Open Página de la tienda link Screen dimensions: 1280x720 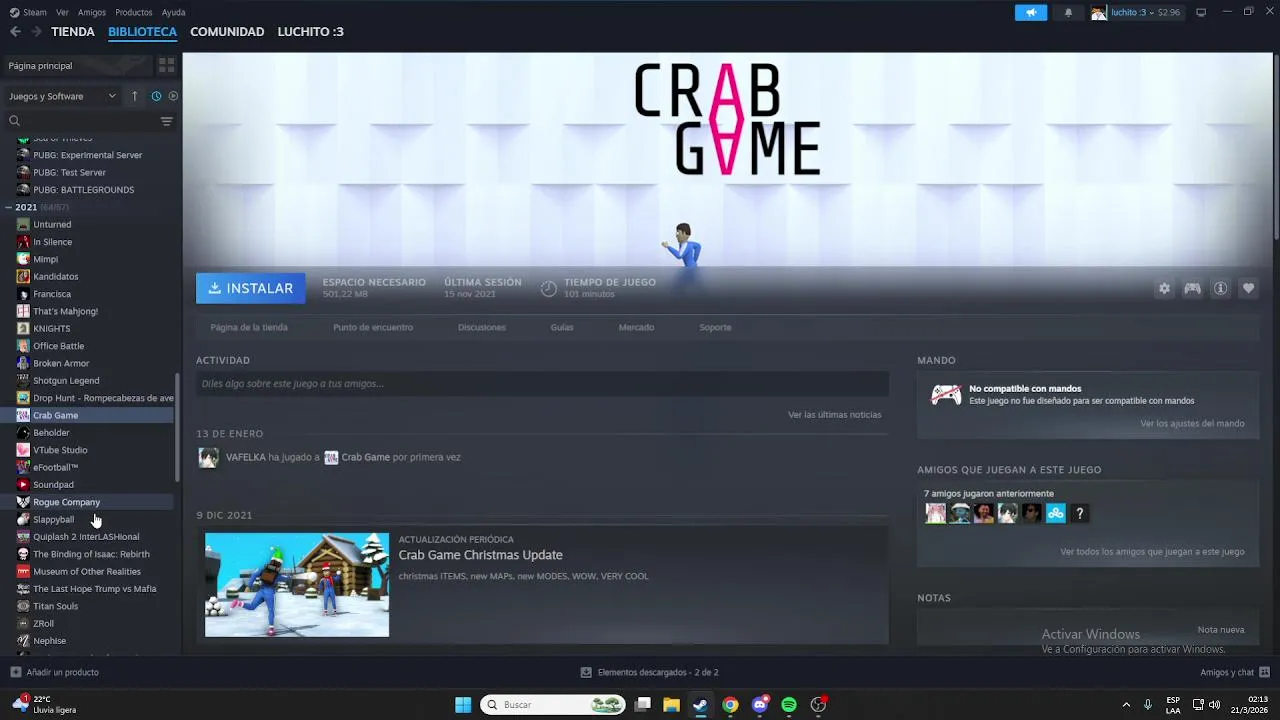(249, 327)
